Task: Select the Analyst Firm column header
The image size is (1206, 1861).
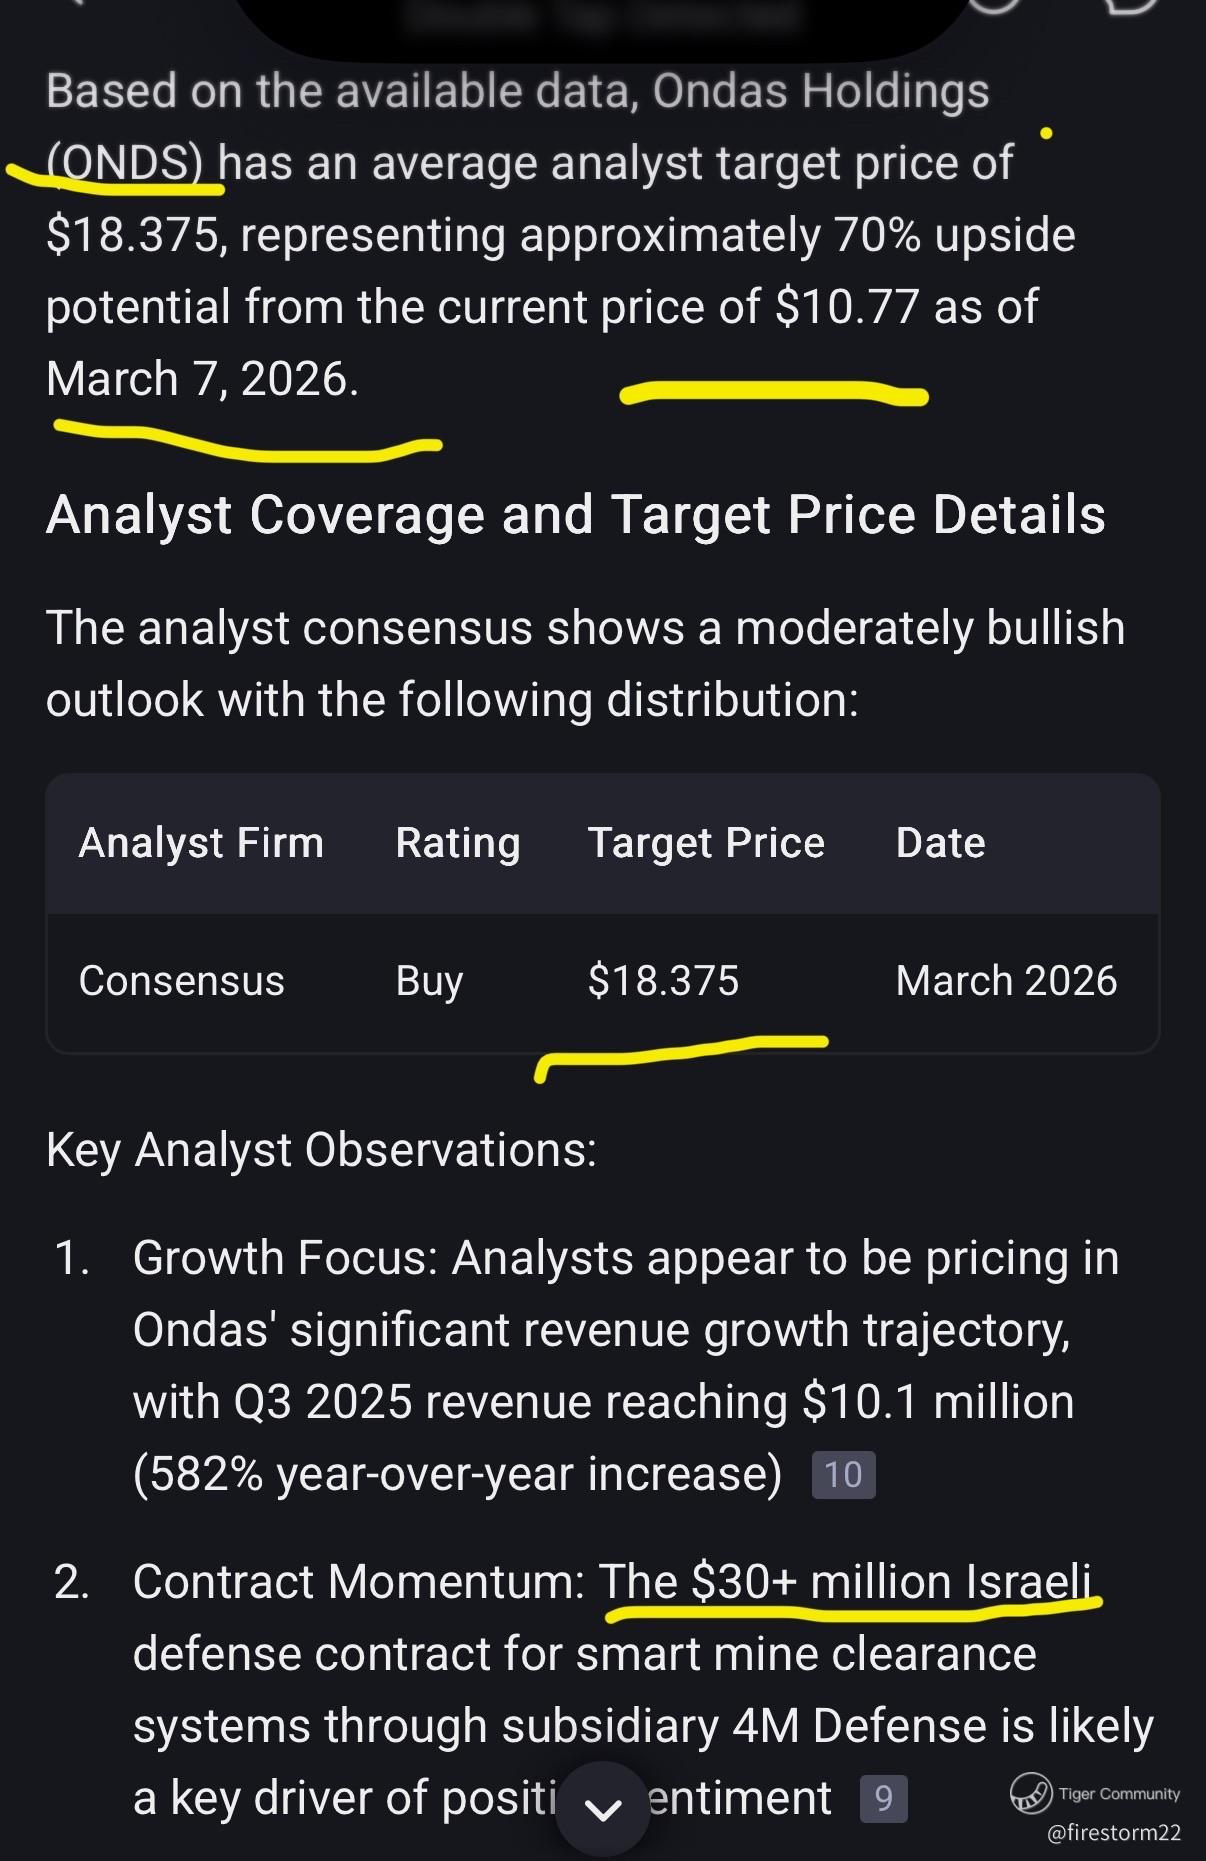Action: tap(201, 843)
